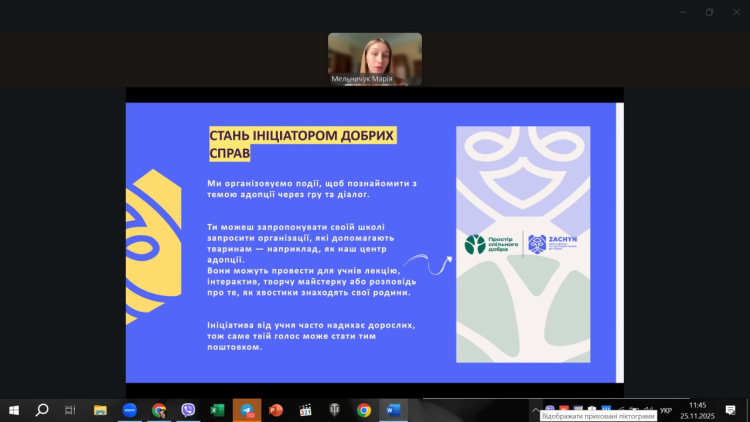750x422 pixels.
Task: Select Мельничук Марія's video thumbnail
Action: (x=375, y=58)
